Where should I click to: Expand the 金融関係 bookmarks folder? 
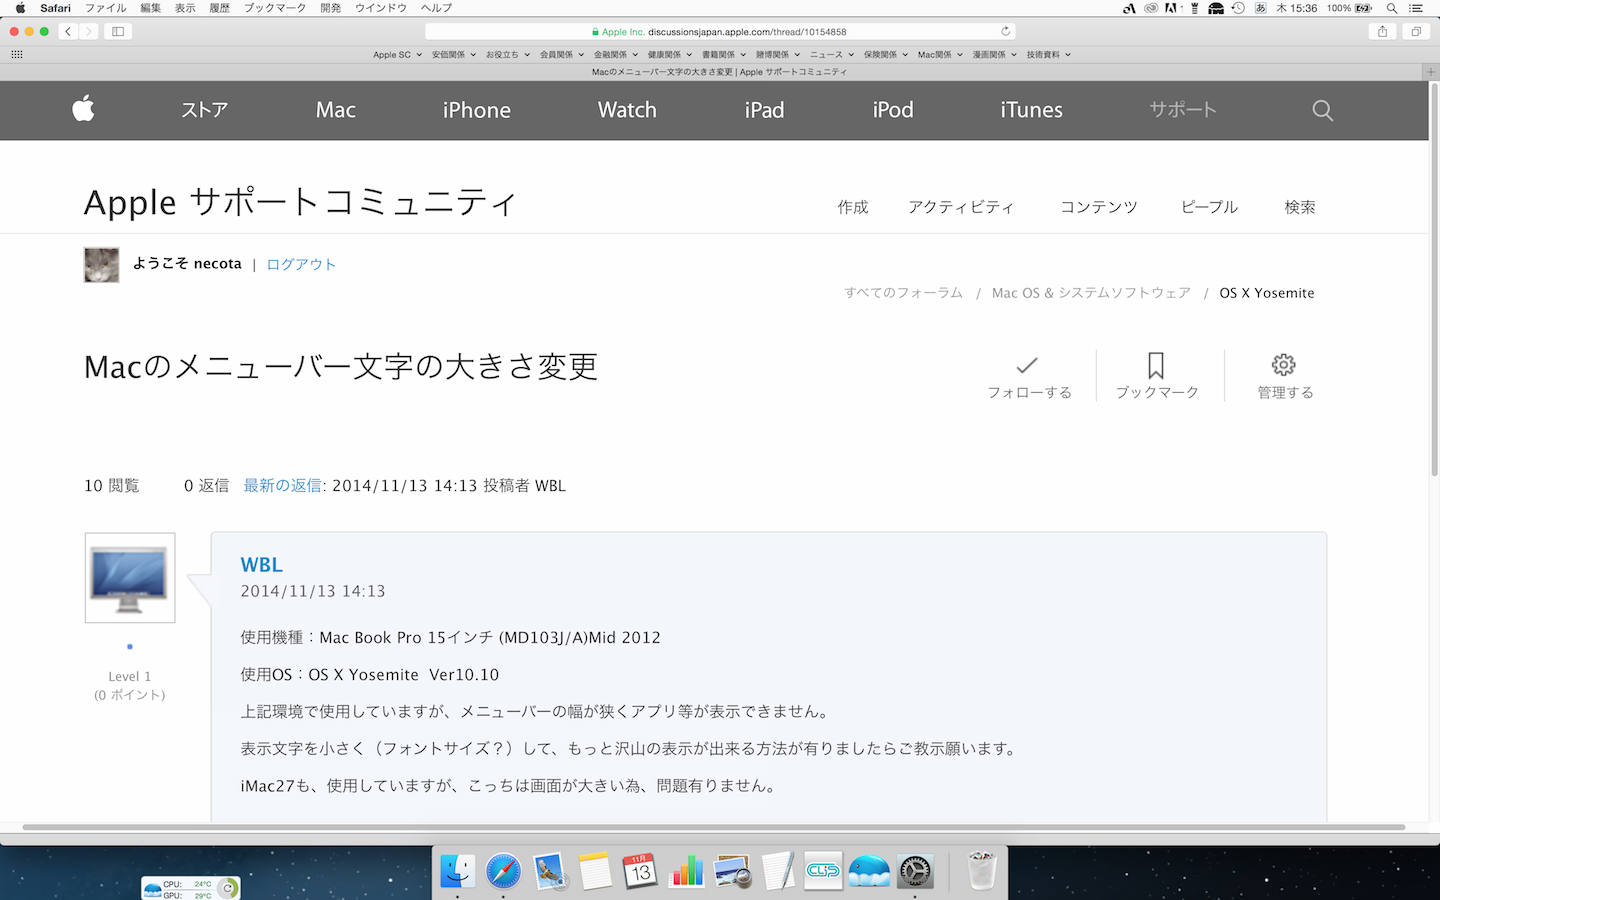click(x=615, y=55)
